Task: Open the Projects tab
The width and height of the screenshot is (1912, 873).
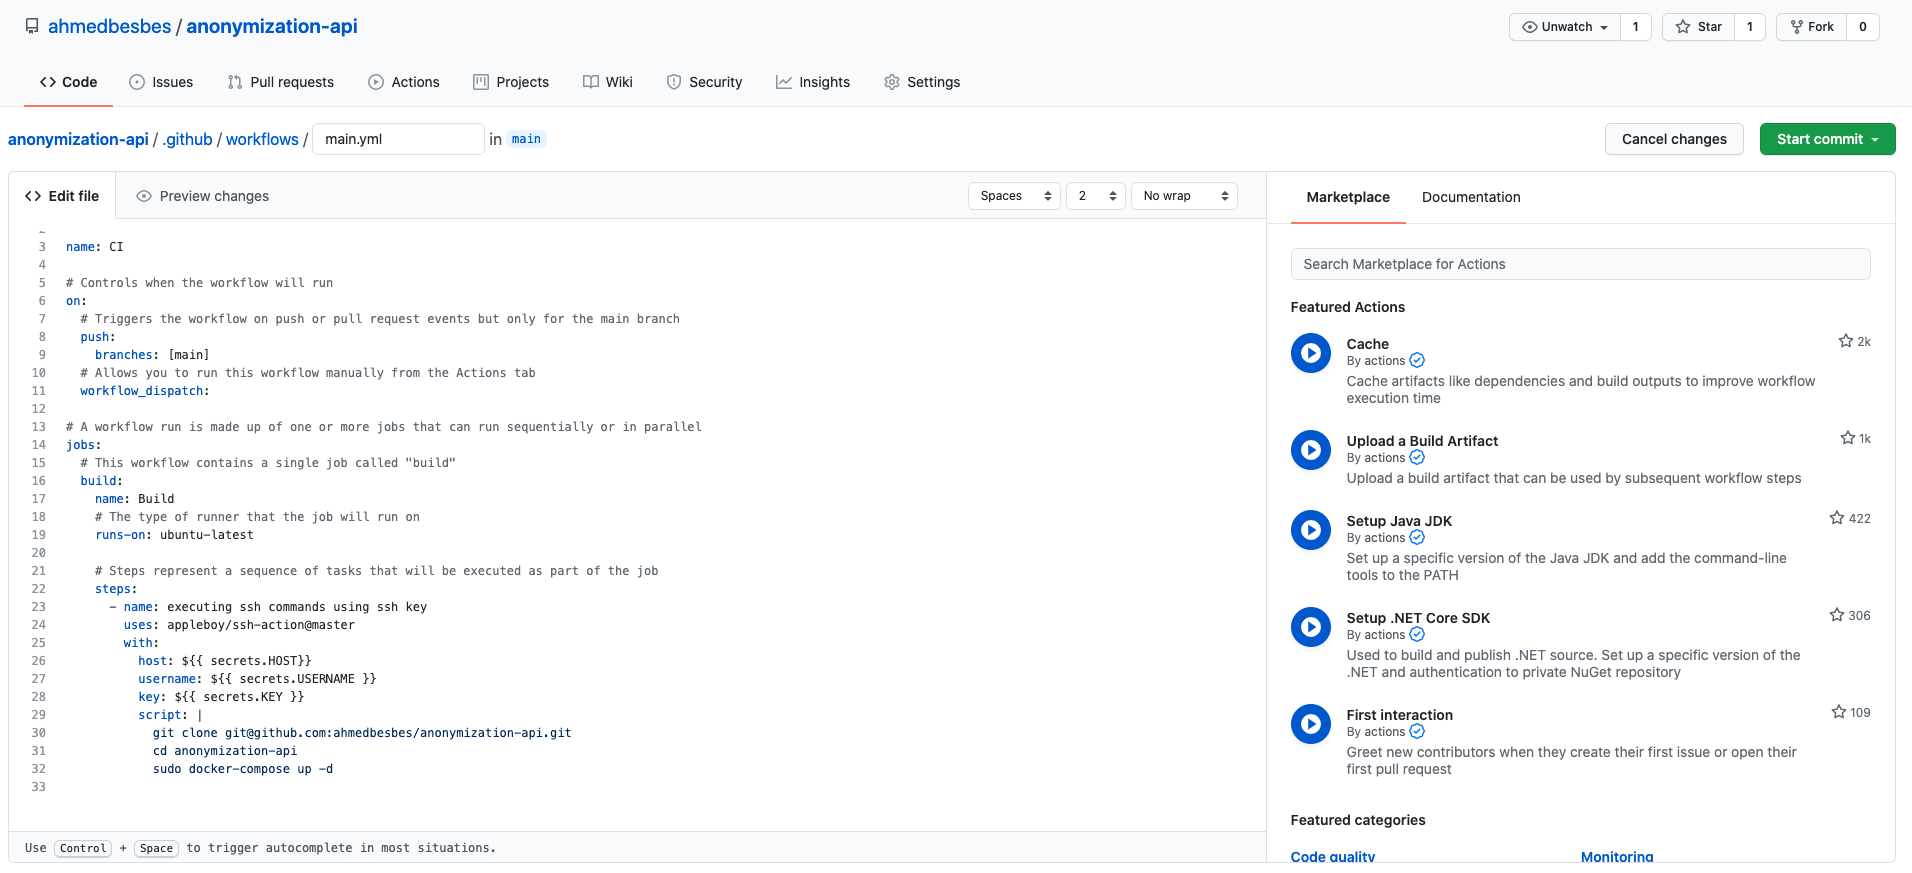Action: pyautogui.click(x=511, y=82)
